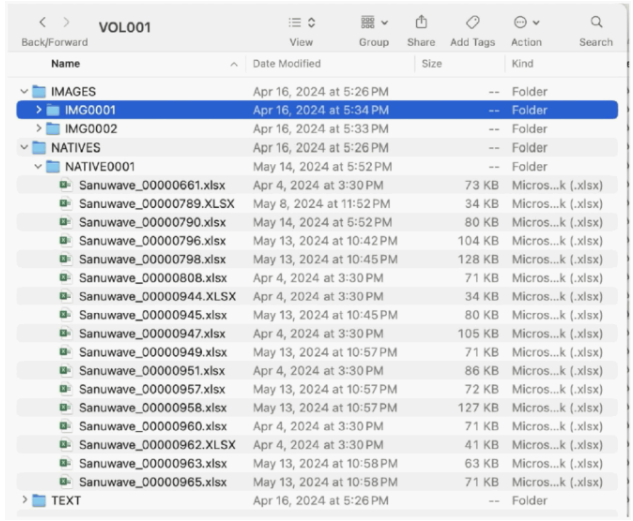Collapse the NATIVE0001 folder disclosure arrow
Image resolution: width=633 pixels, height=521 pixels.
pyautogui.click(x=38, y=166)
